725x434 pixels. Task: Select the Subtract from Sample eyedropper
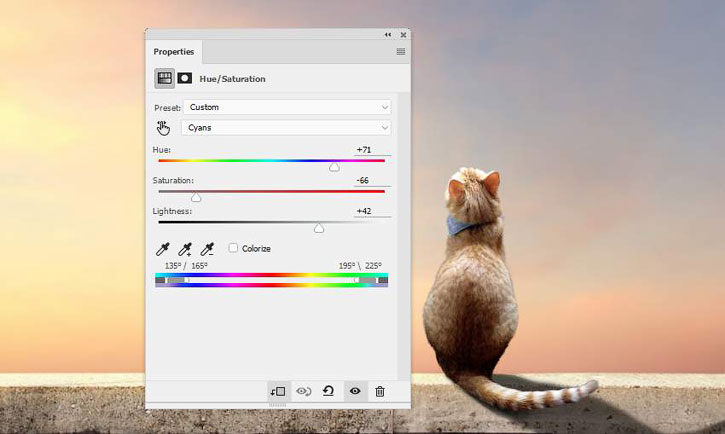coord(207,249)
